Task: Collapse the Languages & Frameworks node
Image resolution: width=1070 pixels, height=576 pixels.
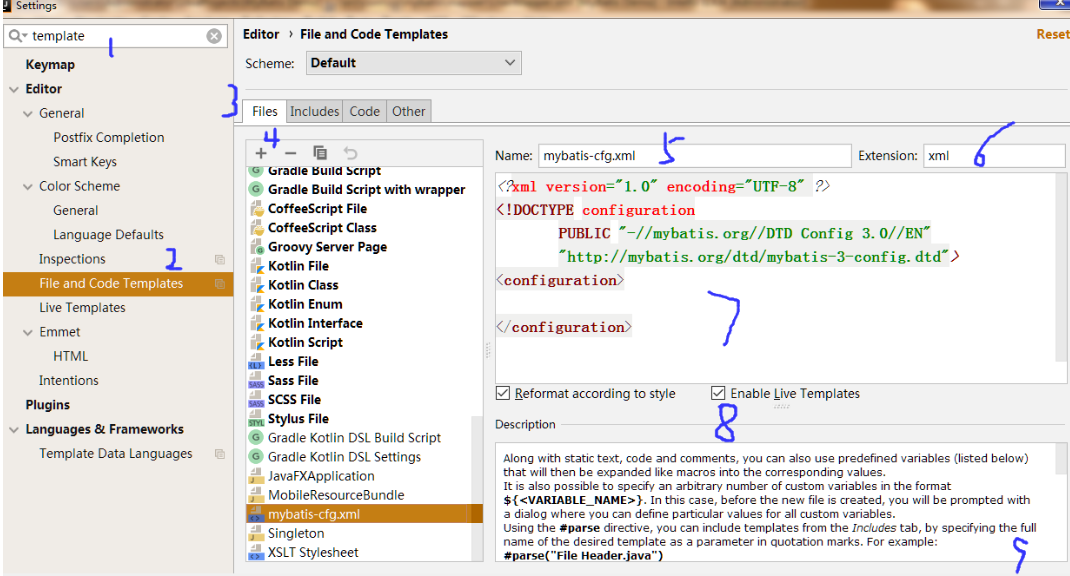Action: [14, 430]
